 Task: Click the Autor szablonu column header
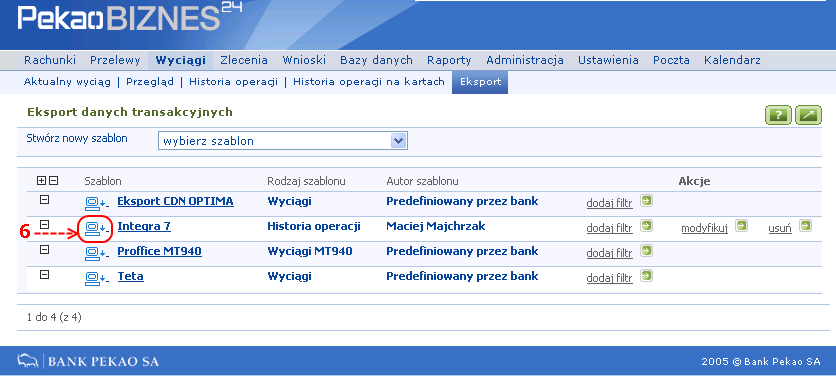pyautogui.click(x=422, y=181)
